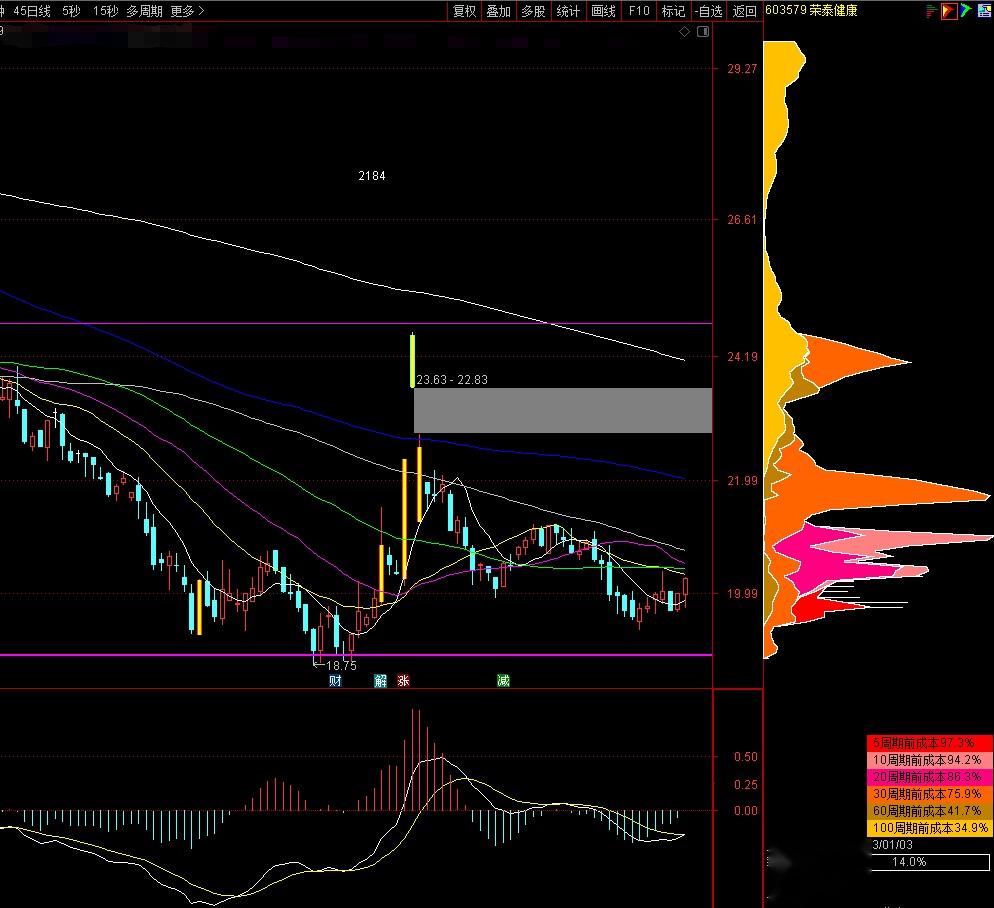994x908 pixels.
Task: Open the 复权 adjustment menu
Action: [x=465, y=11]
